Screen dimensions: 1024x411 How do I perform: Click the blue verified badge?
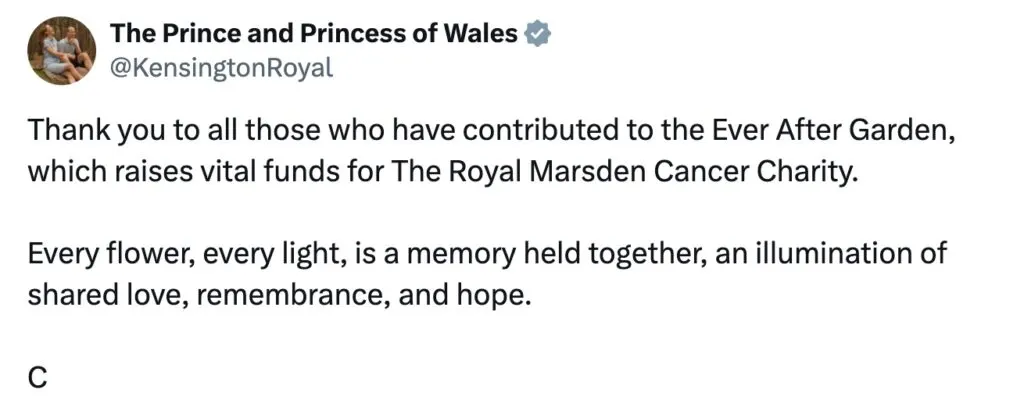(x=539, y=34)
